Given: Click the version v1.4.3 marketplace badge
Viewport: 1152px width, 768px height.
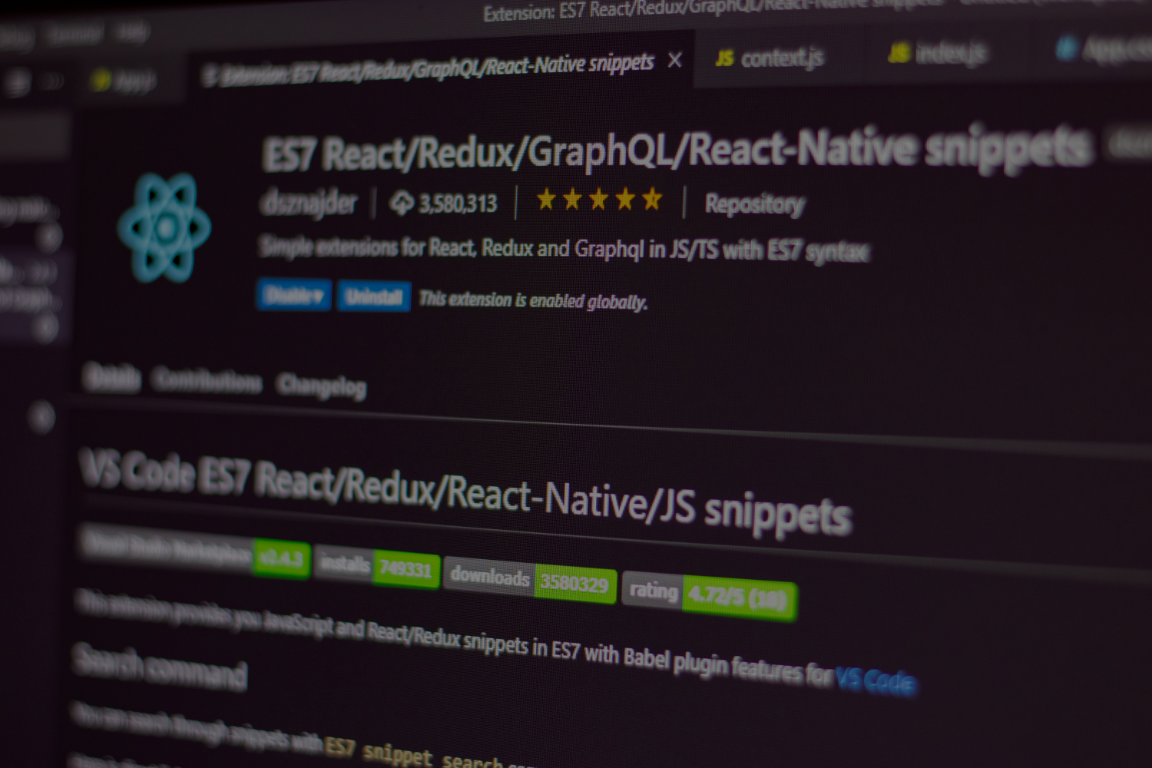Looking at the screenshot, I should pos(195,551).
